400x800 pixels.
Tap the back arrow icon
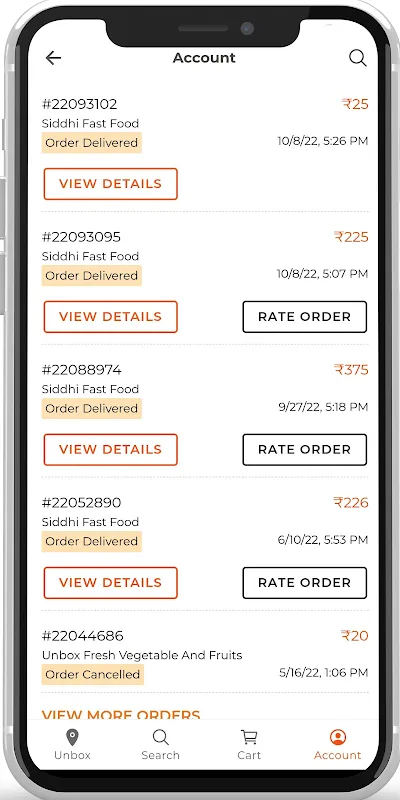point(53,58)
